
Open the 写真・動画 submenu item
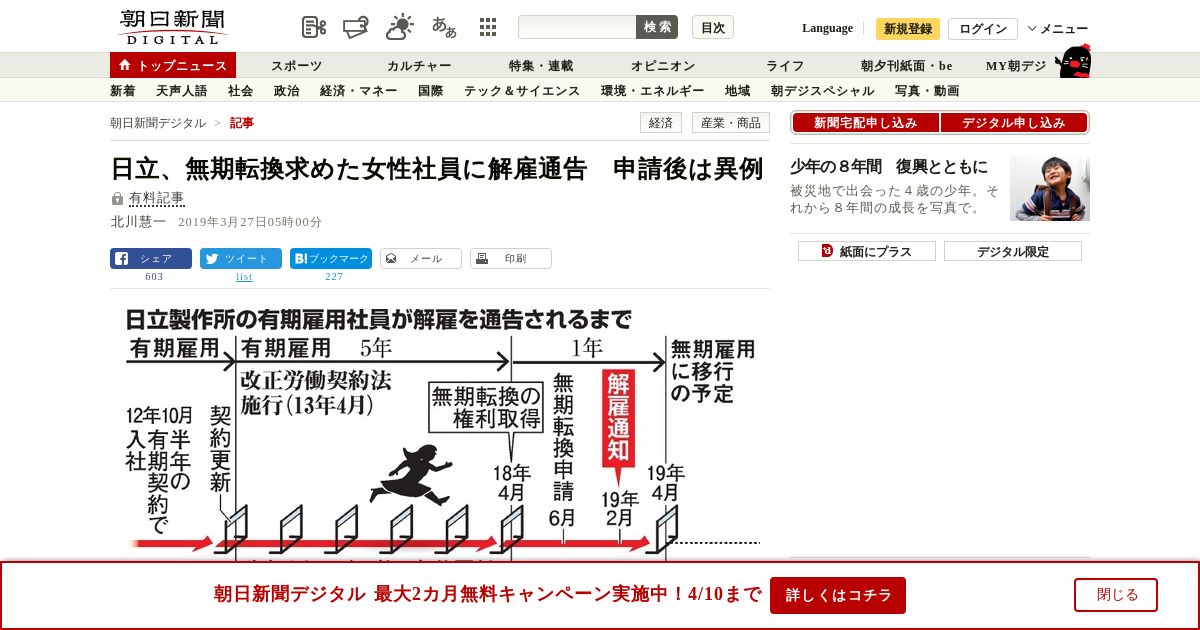tap(927, 91)
